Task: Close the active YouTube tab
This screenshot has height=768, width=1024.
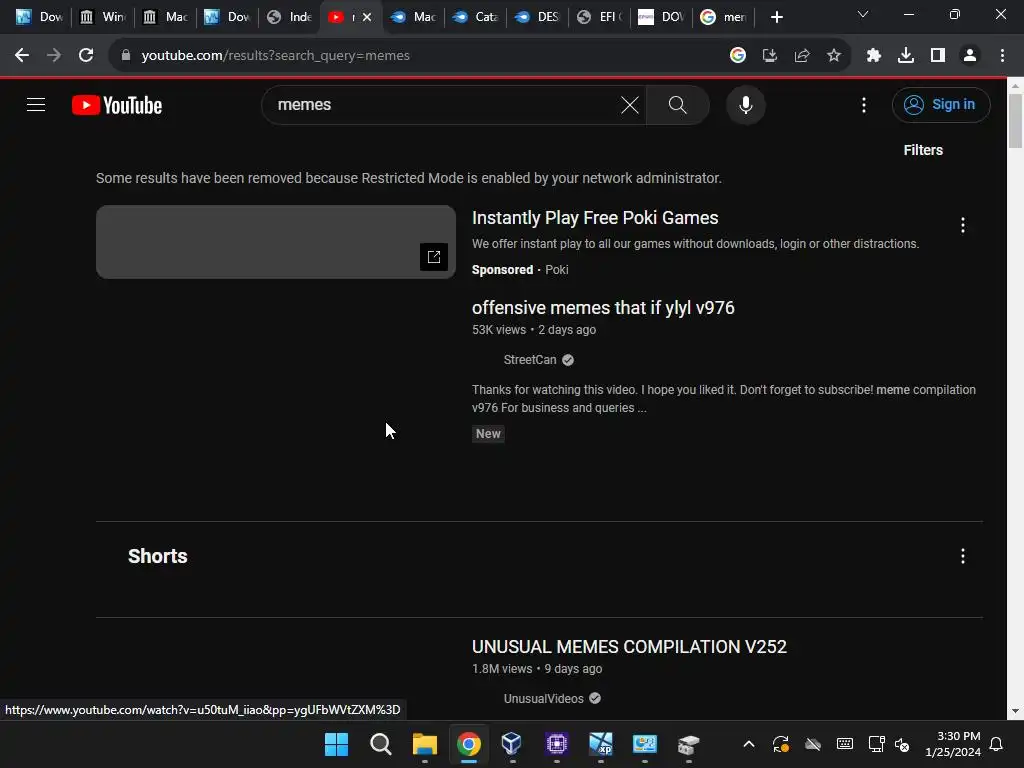Action: (367, 17)
